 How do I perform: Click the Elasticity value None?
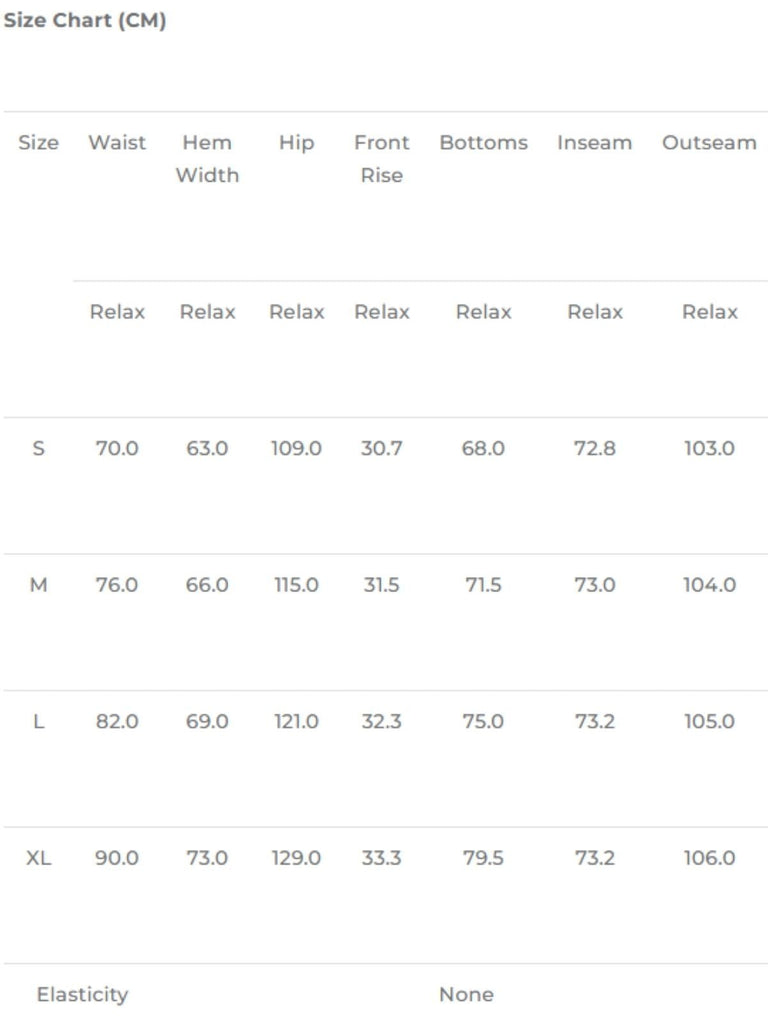[466, 995]
